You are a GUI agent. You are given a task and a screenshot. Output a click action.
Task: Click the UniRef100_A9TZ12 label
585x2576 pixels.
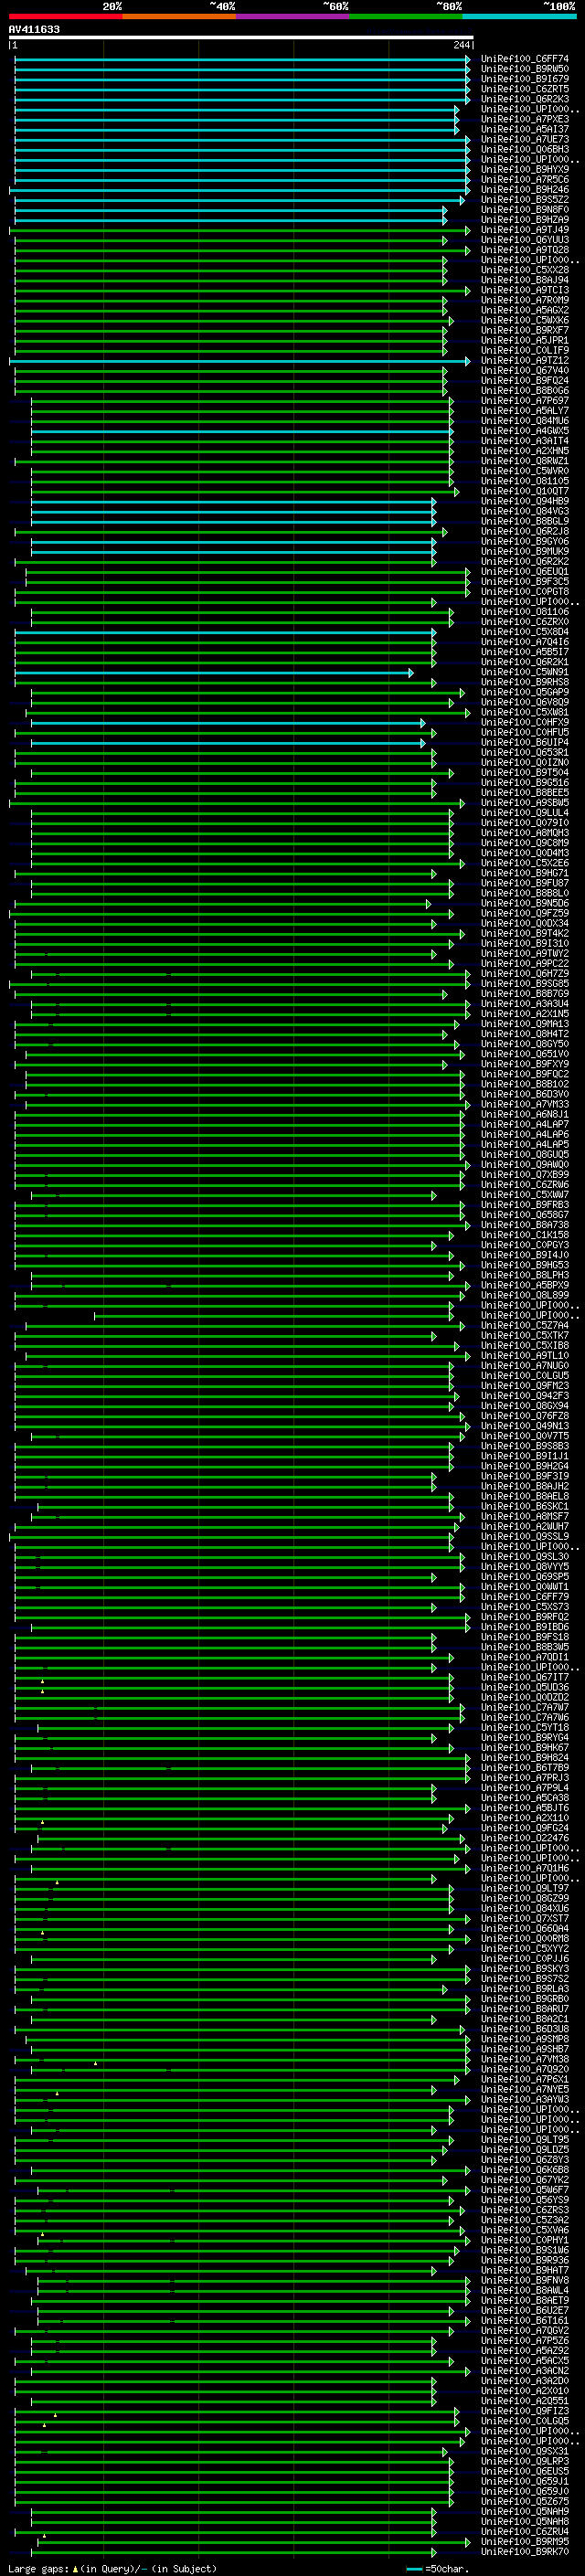(x=525, y=360)
